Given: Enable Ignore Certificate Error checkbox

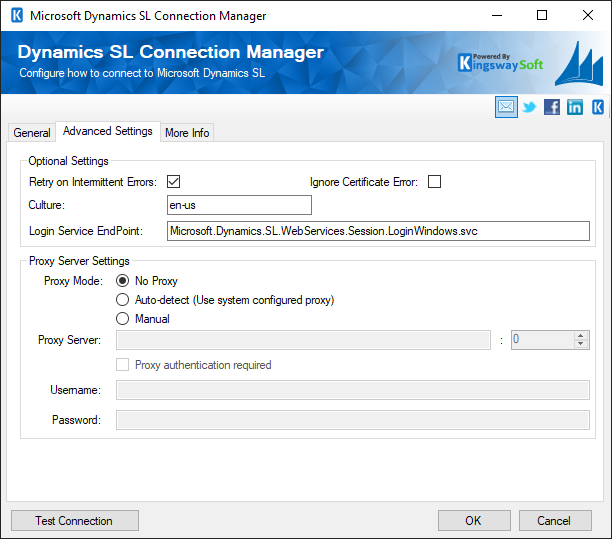Looking at the screenshot, I should coord(434,181).
